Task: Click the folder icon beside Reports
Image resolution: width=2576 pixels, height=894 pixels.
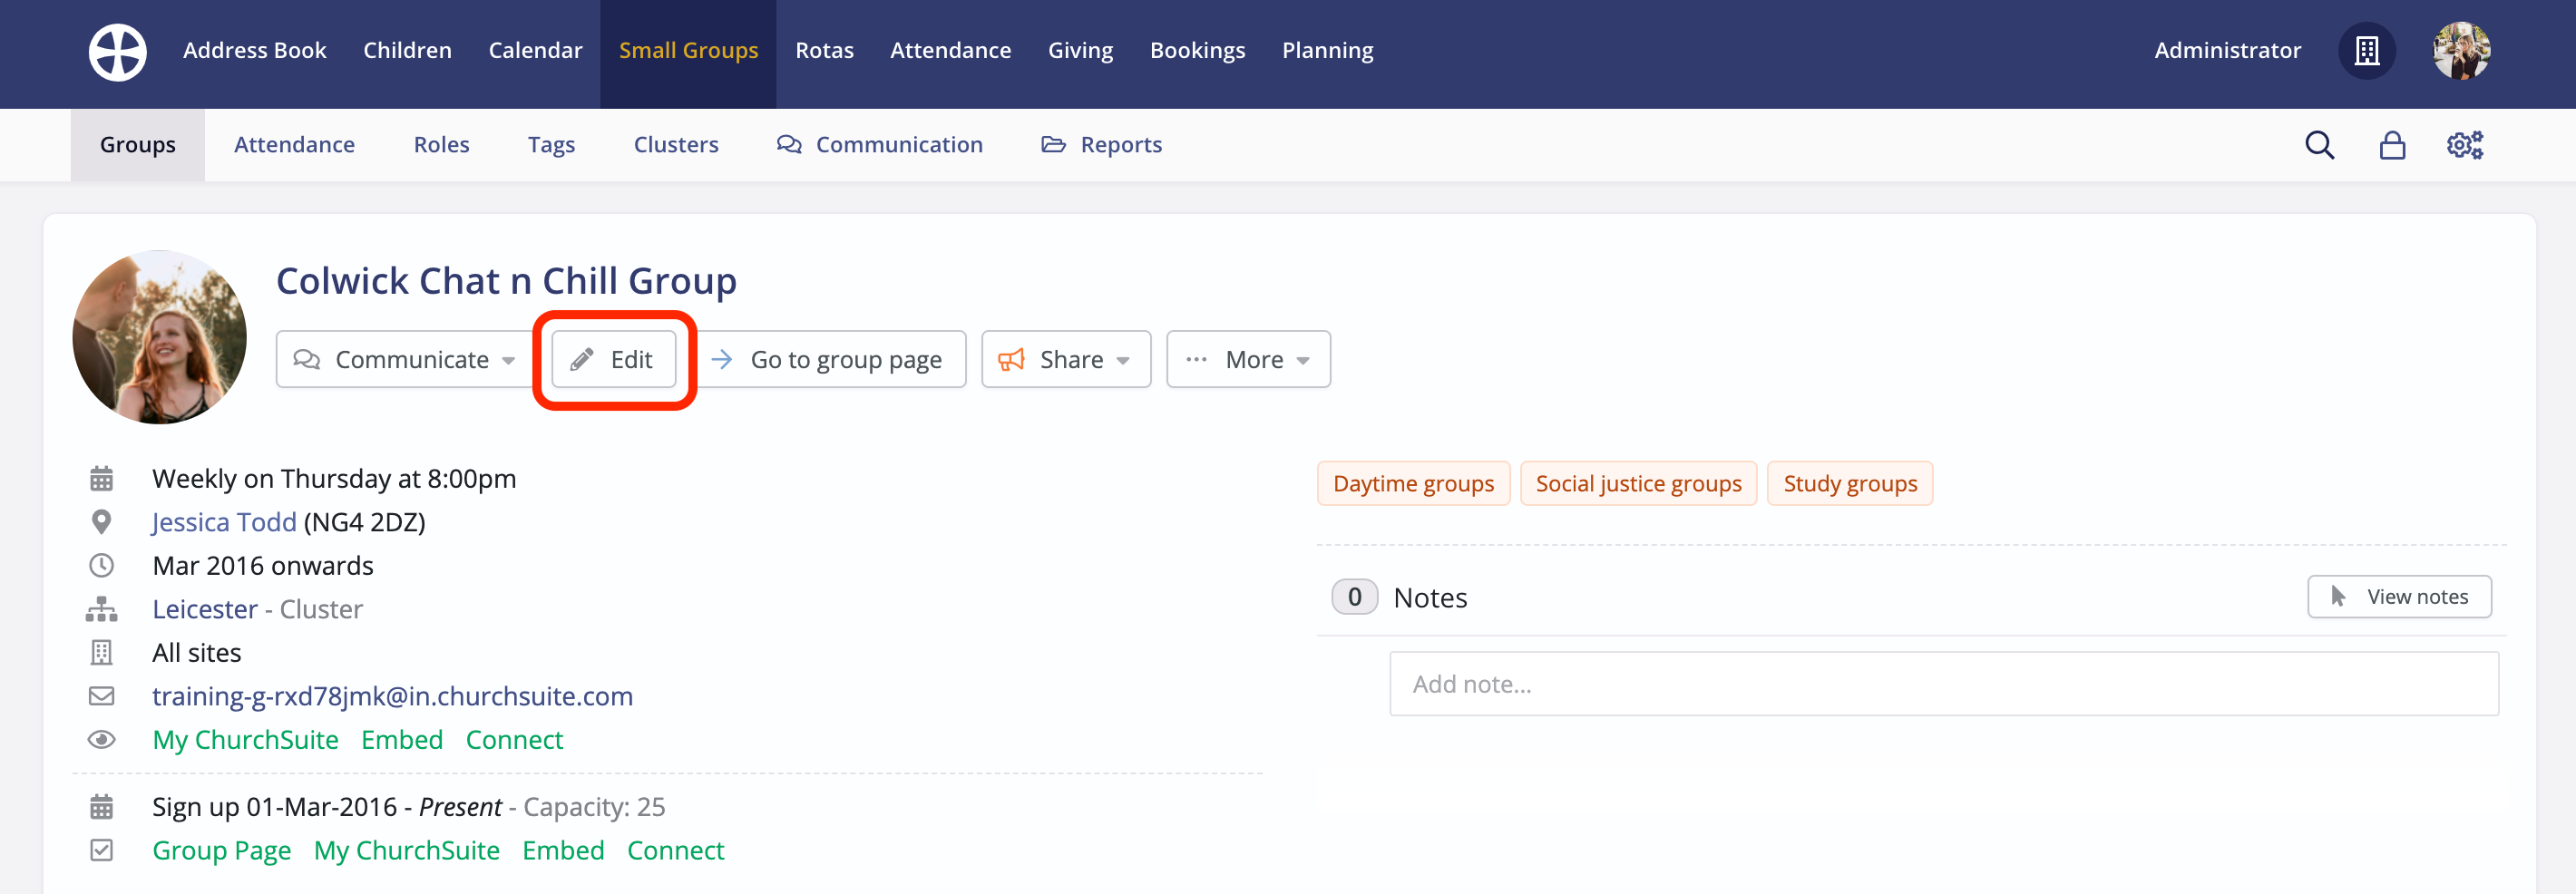Action: click(1053, 144)
